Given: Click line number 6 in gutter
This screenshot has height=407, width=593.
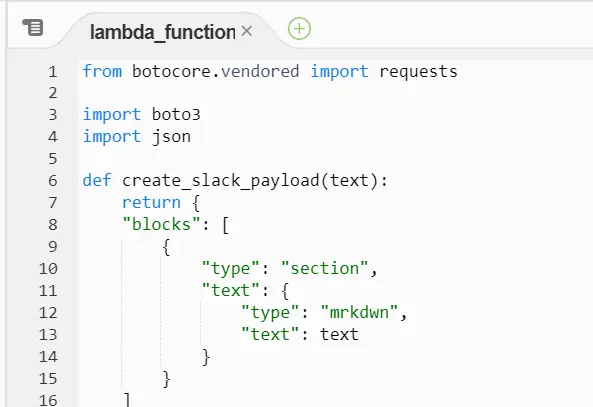Looking at the screenshot, I should 53,181.
